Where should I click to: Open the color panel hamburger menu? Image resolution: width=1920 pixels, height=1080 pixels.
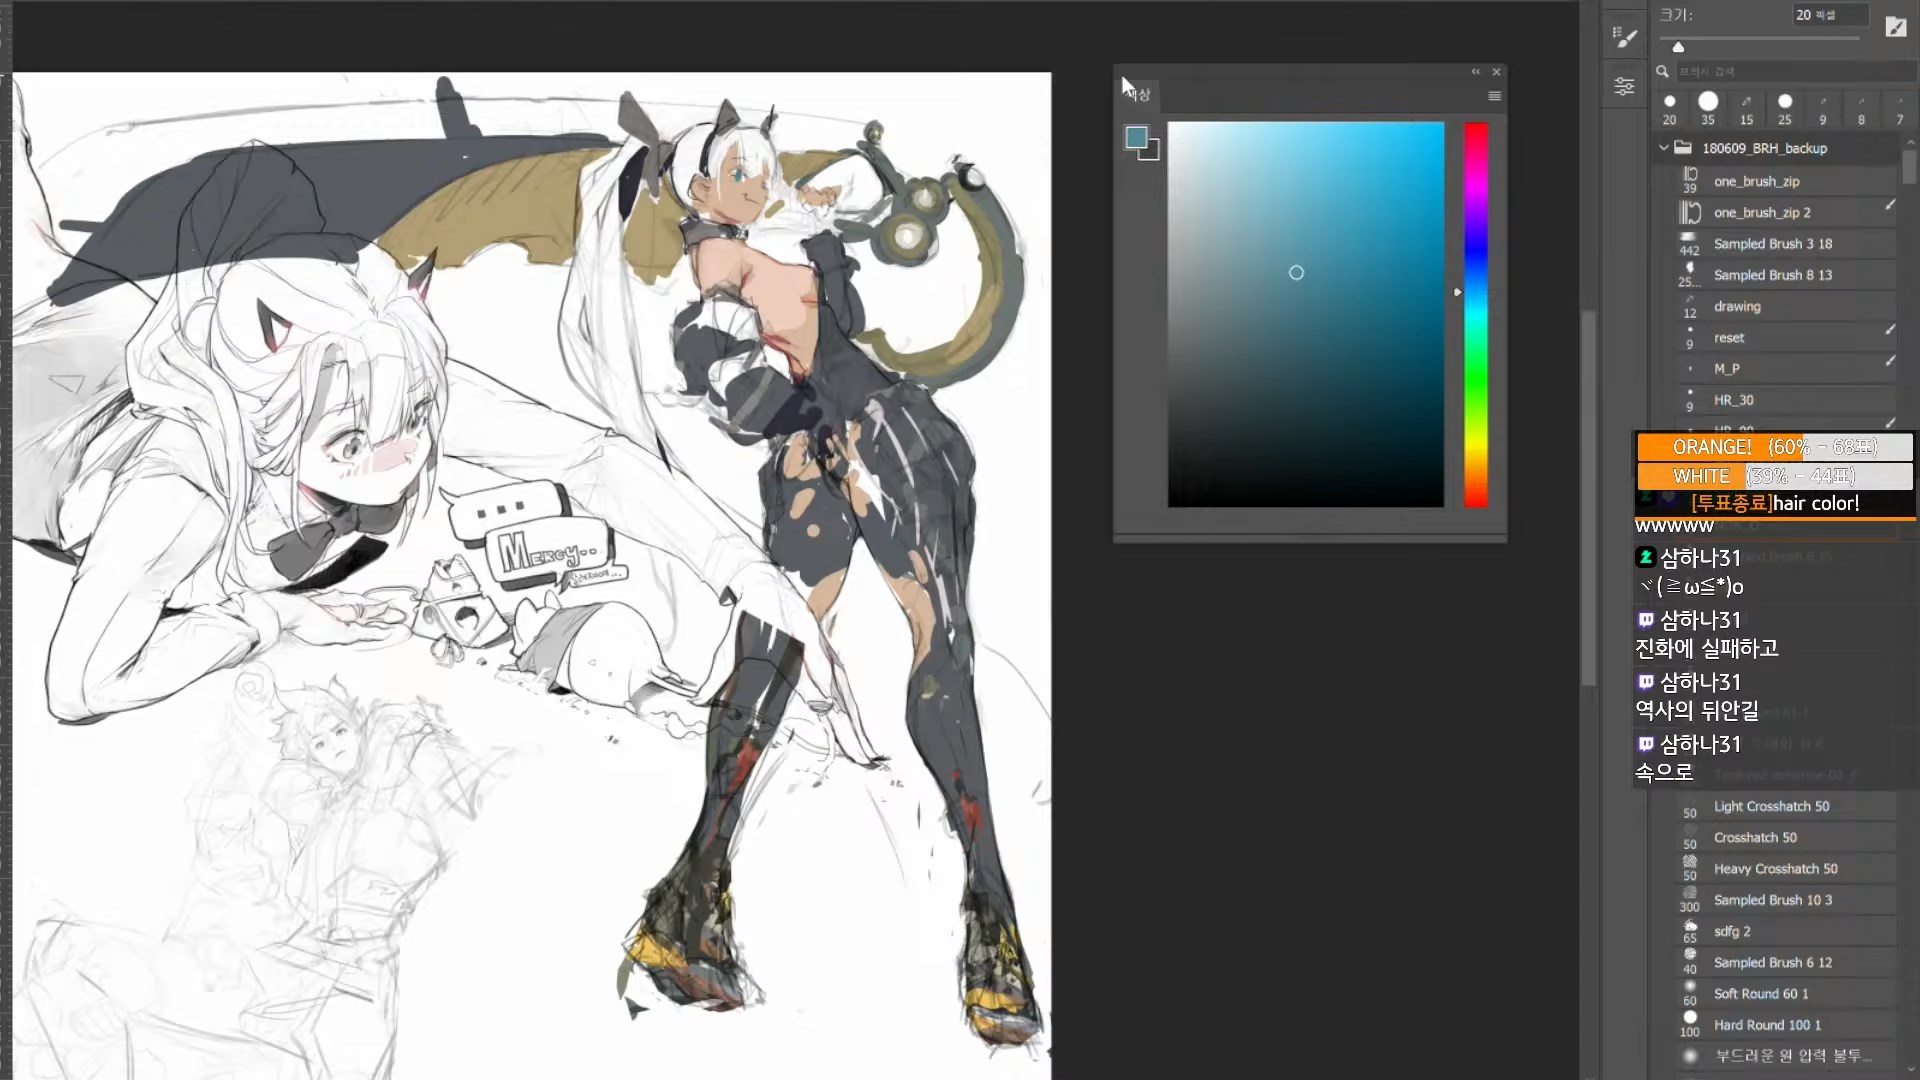pos(1494,96)
